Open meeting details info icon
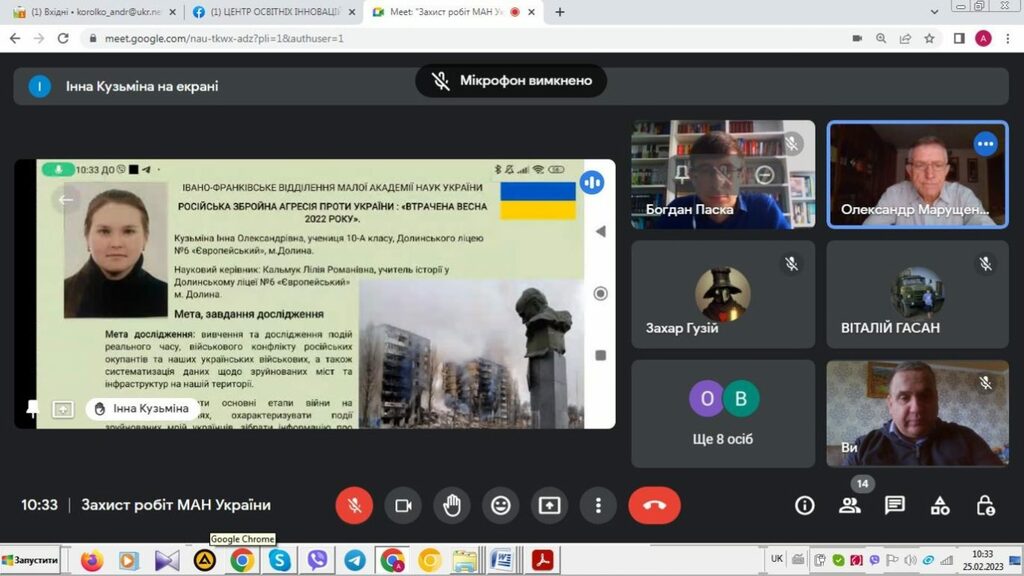1024x576 pixels. pyautogui.click(x=804, y=505)
